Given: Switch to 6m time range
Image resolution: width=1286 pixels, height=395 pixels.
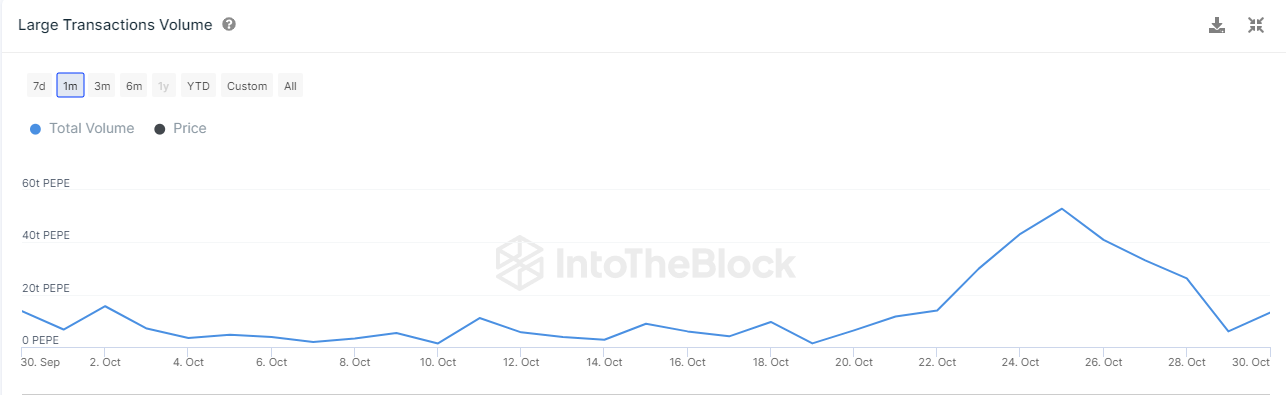Looking at the screenshot, I should tap(134, 86).
